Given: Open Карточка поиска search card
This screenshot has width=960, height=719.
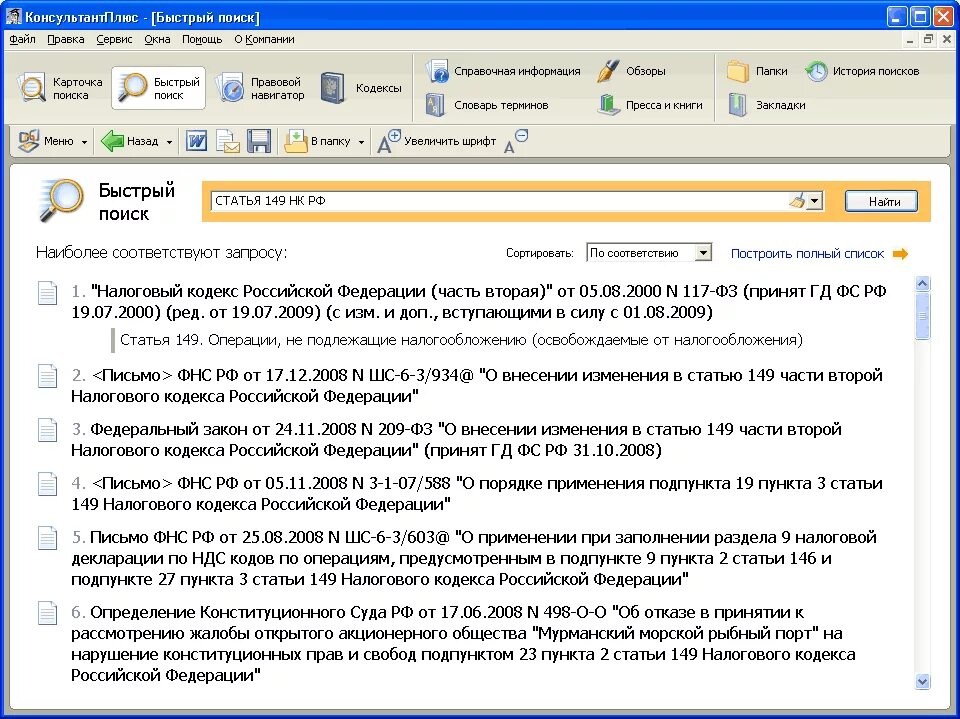Looking at the screenshot, I should [x=59, y=88].
